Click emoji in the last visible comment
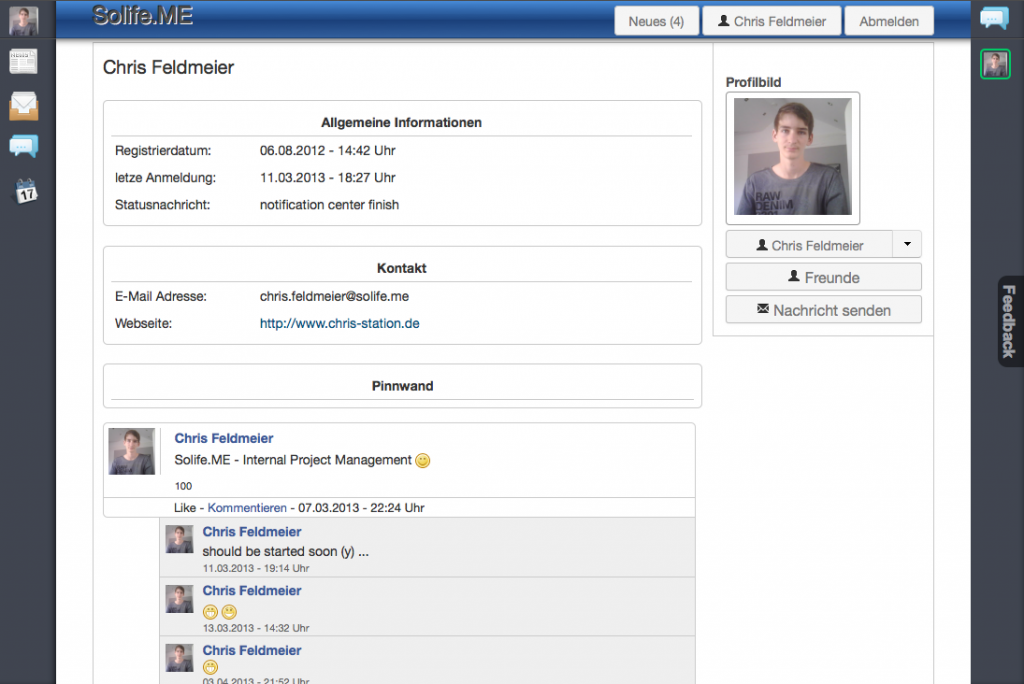This screenshot has height=684, width=1024. click(x=210, y=667)
